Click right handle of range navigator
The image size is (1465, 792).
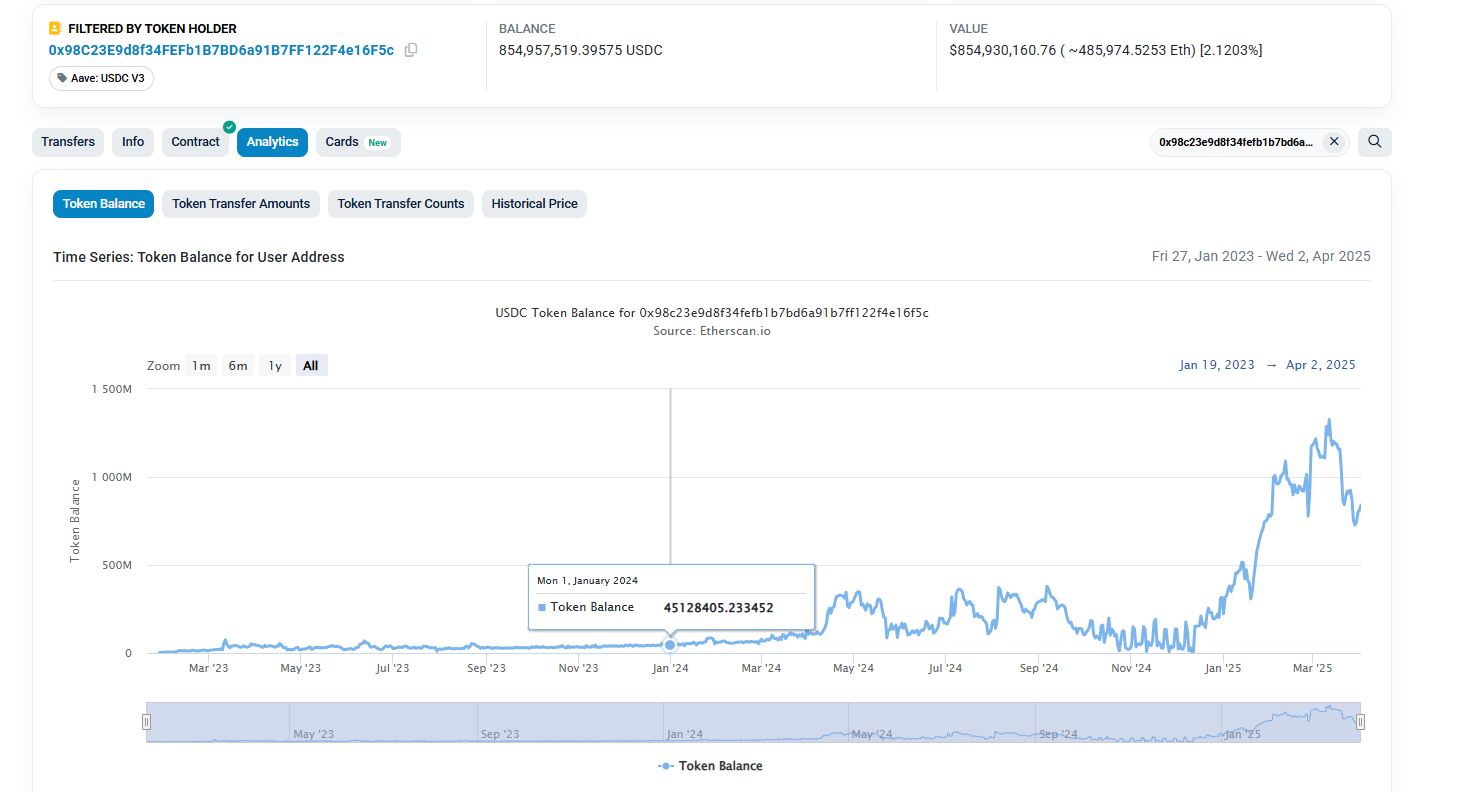(x=1360, y=722)
